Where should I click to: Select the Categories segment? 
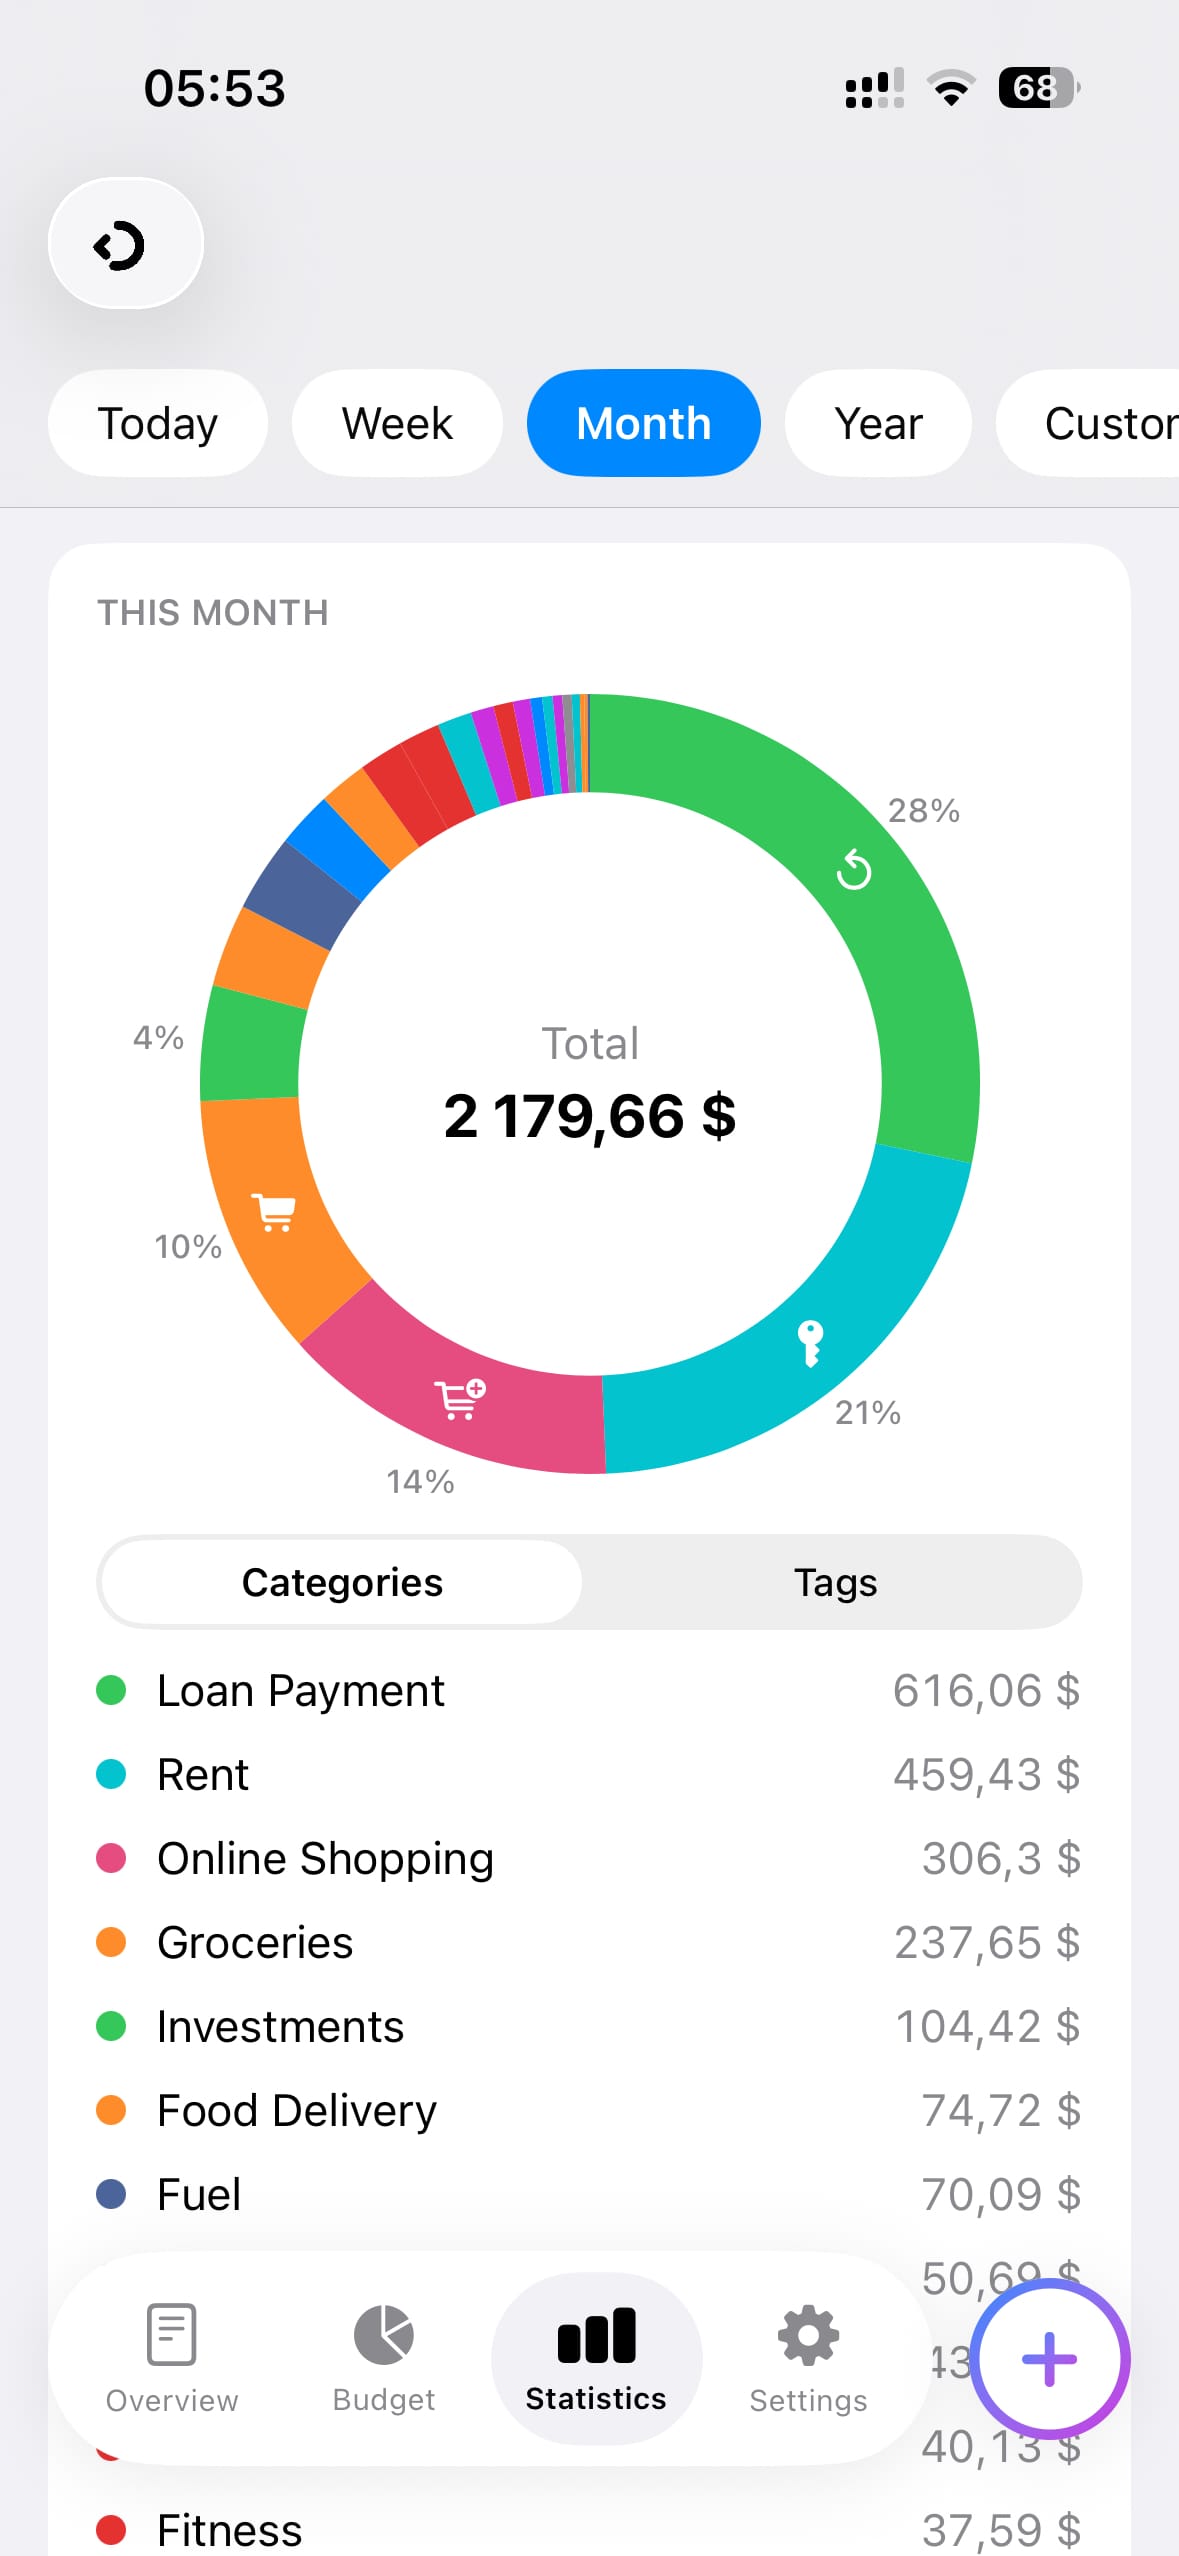(342, 1582)
